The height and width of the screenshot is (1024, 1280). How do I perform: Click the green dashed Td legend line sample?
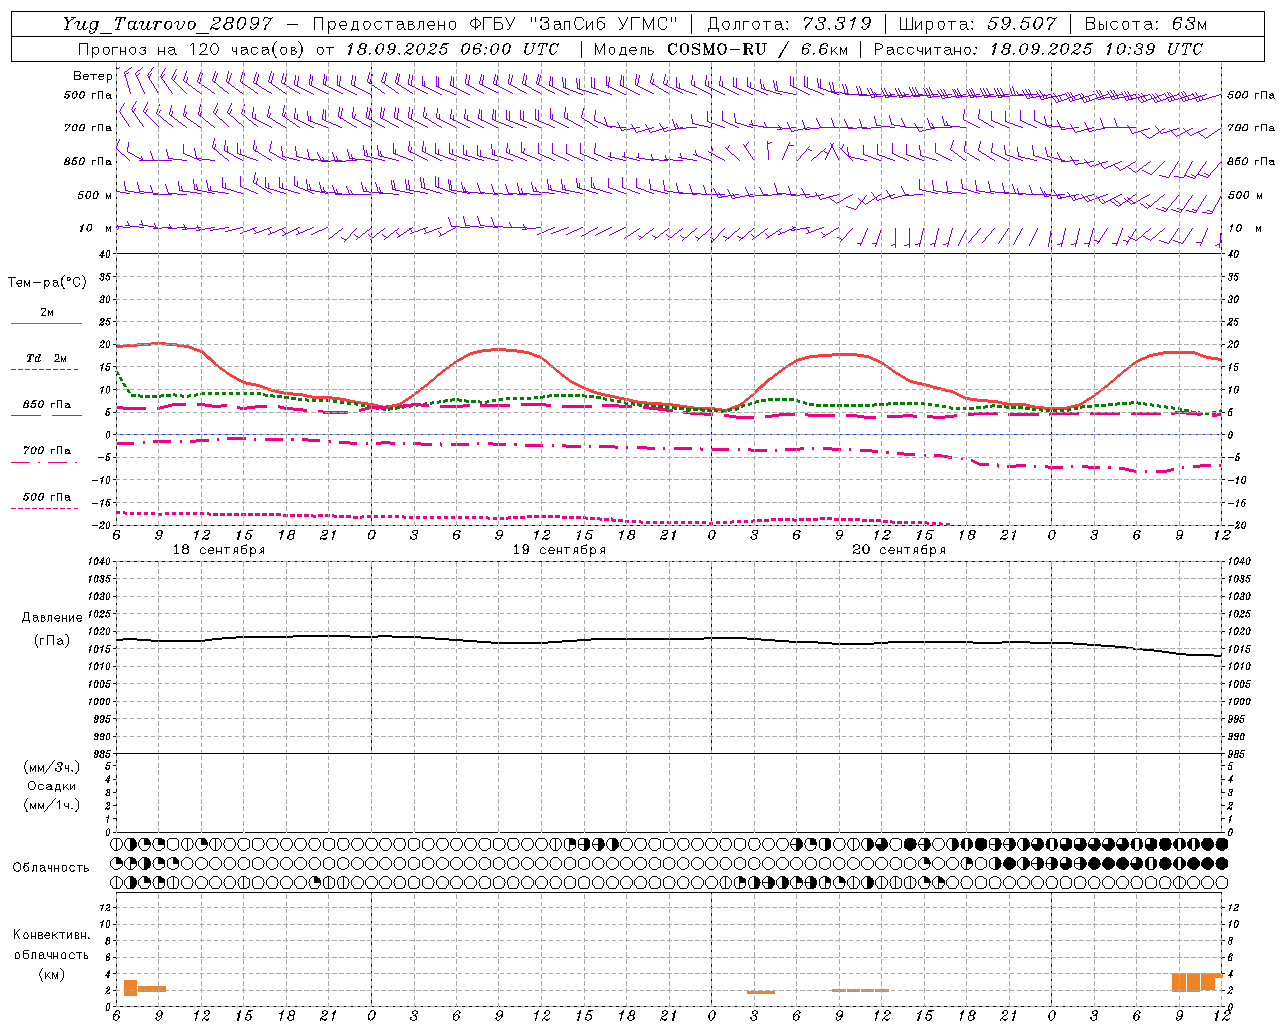pyautogui.click(x=44, y=370)
